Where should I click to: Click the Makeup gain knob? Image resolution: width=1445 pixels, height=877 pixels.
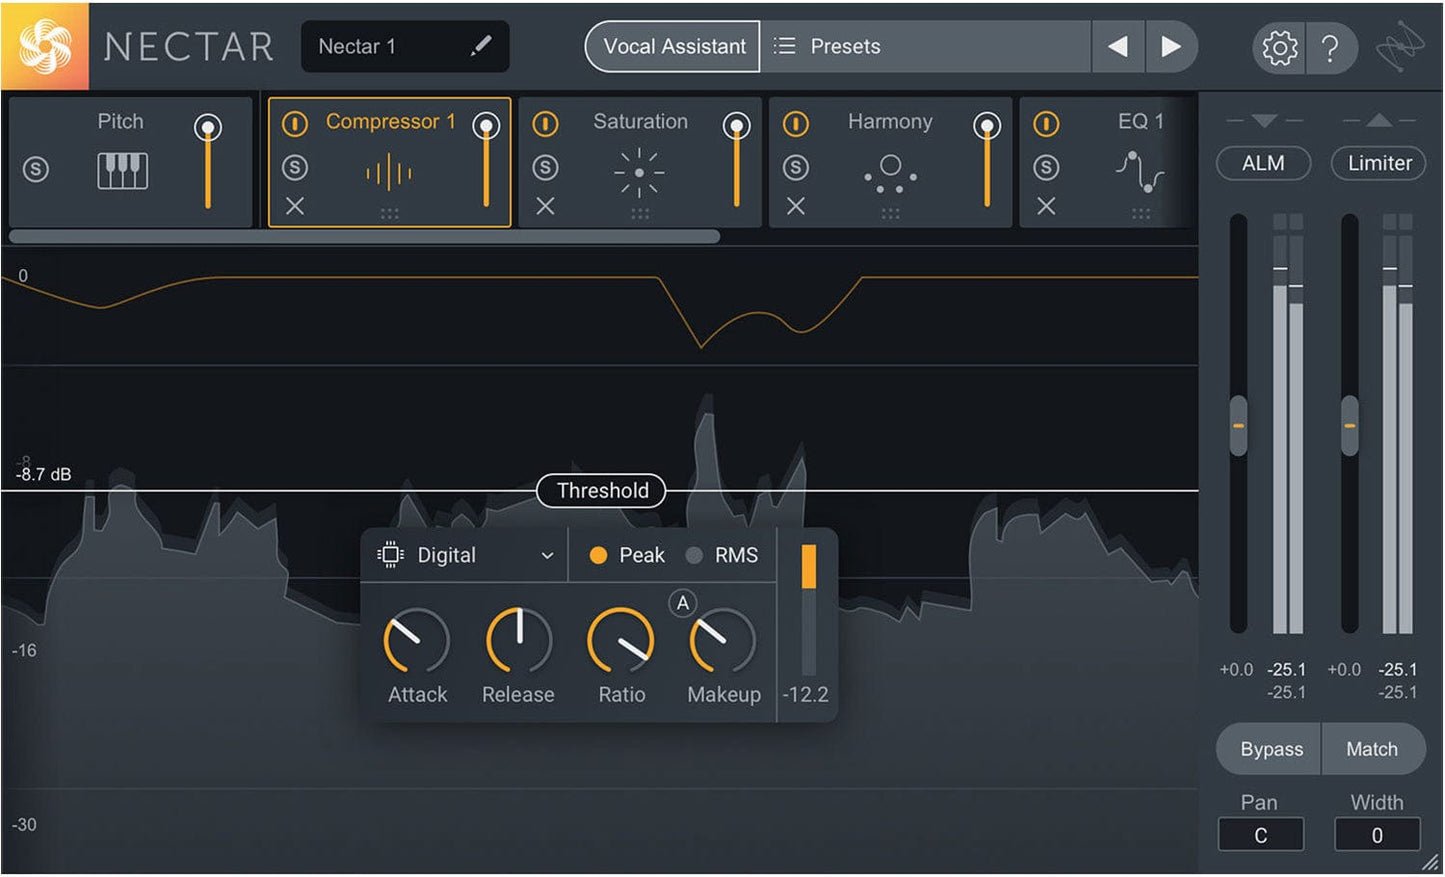coord(722,641)
